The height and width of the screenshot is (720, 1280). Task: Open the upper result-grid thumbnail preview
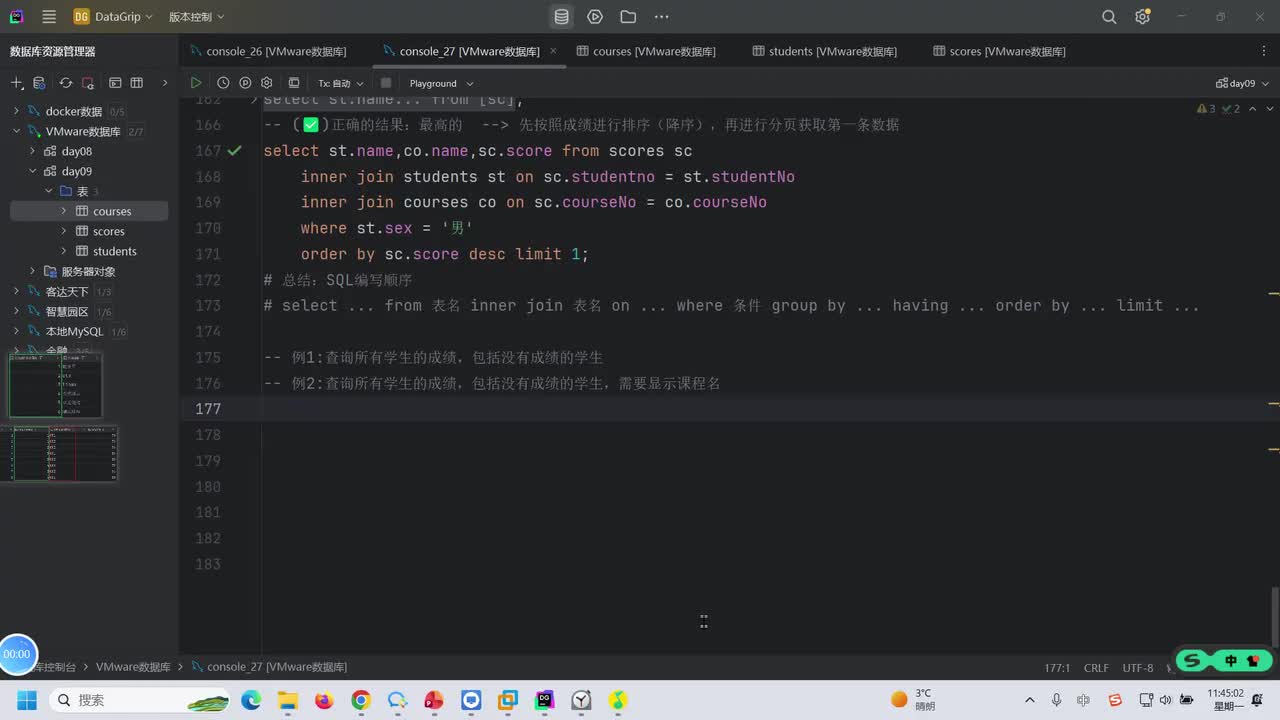pyautogui.click(x=55, y=384)
